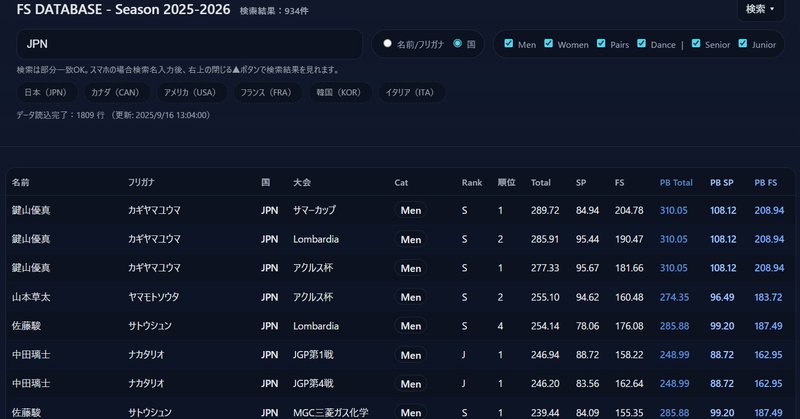The height and width of the screenshot is (419, 800).
Task: Sort by the SP column header
Action: pos(581,182)
